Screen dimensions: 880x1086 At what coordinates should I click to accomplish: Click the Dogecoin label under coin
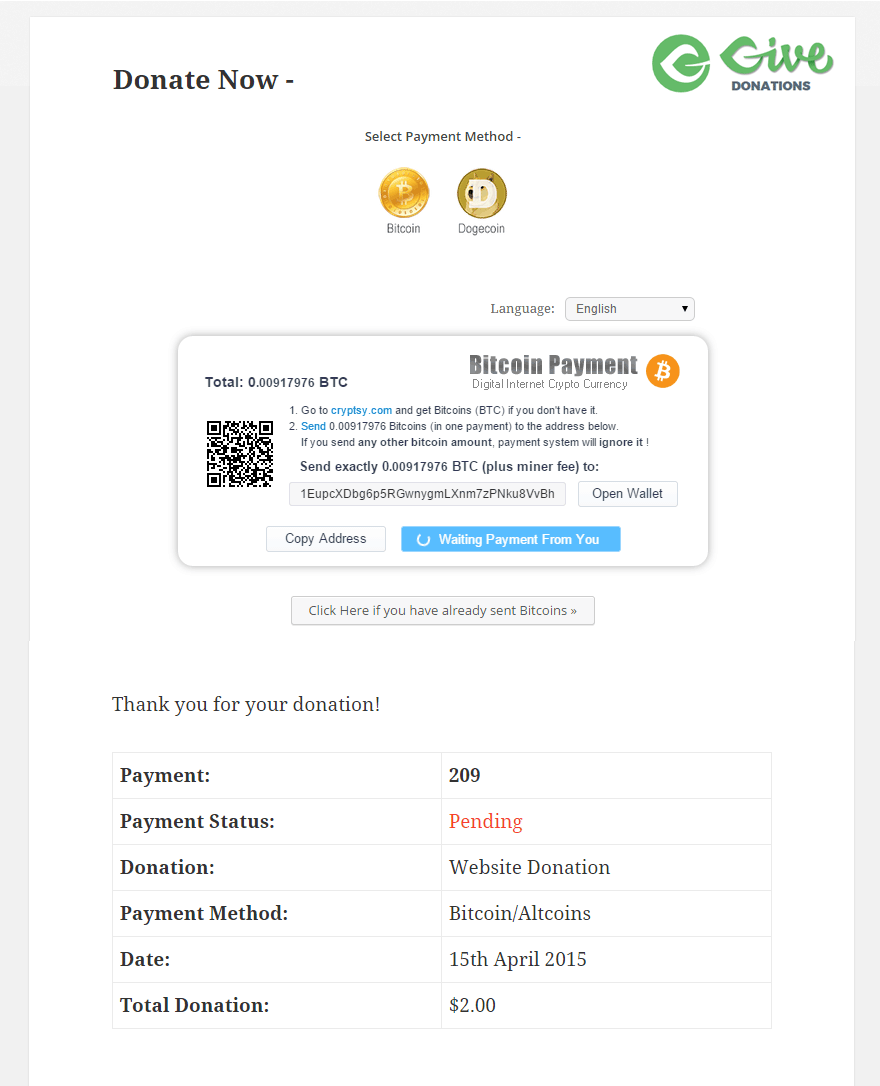pyautogui.click(x=481, y=229)
